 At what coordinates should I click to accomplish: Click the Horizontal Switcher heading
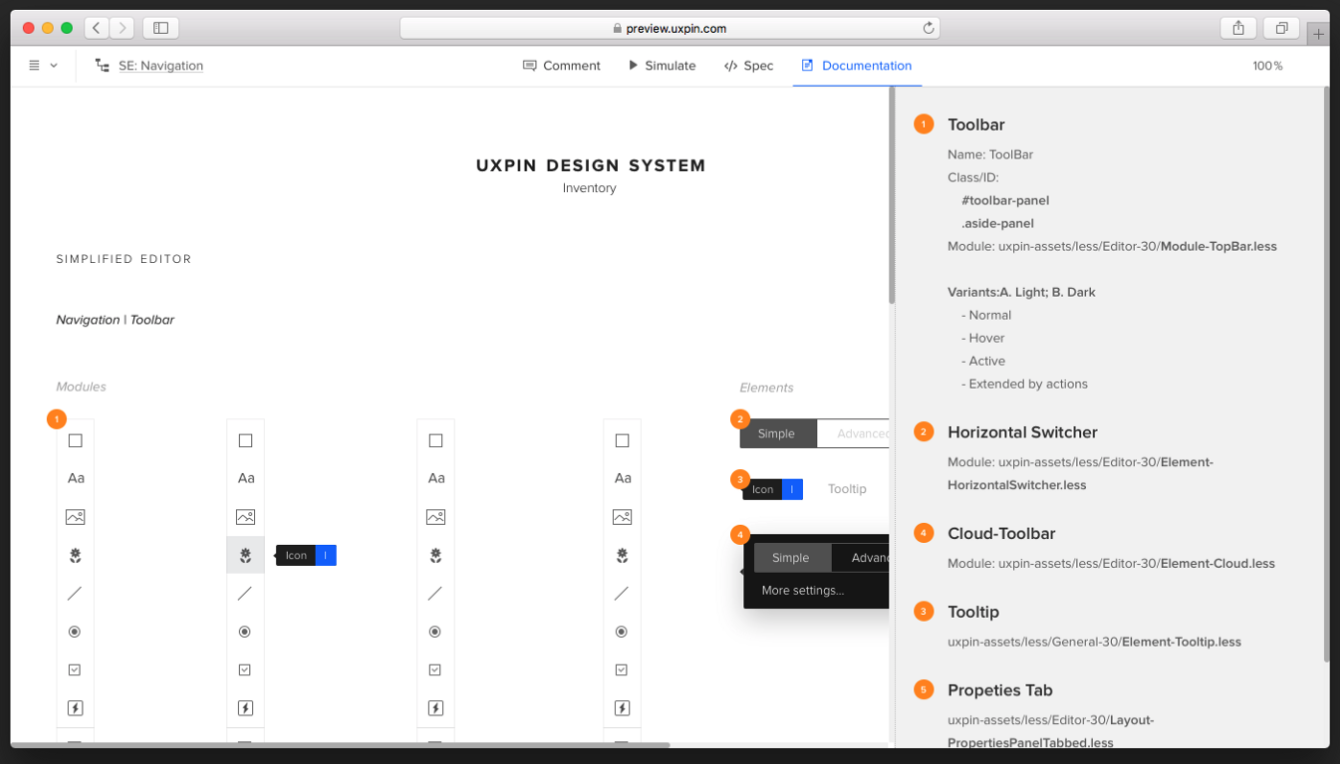(1023, 433)
